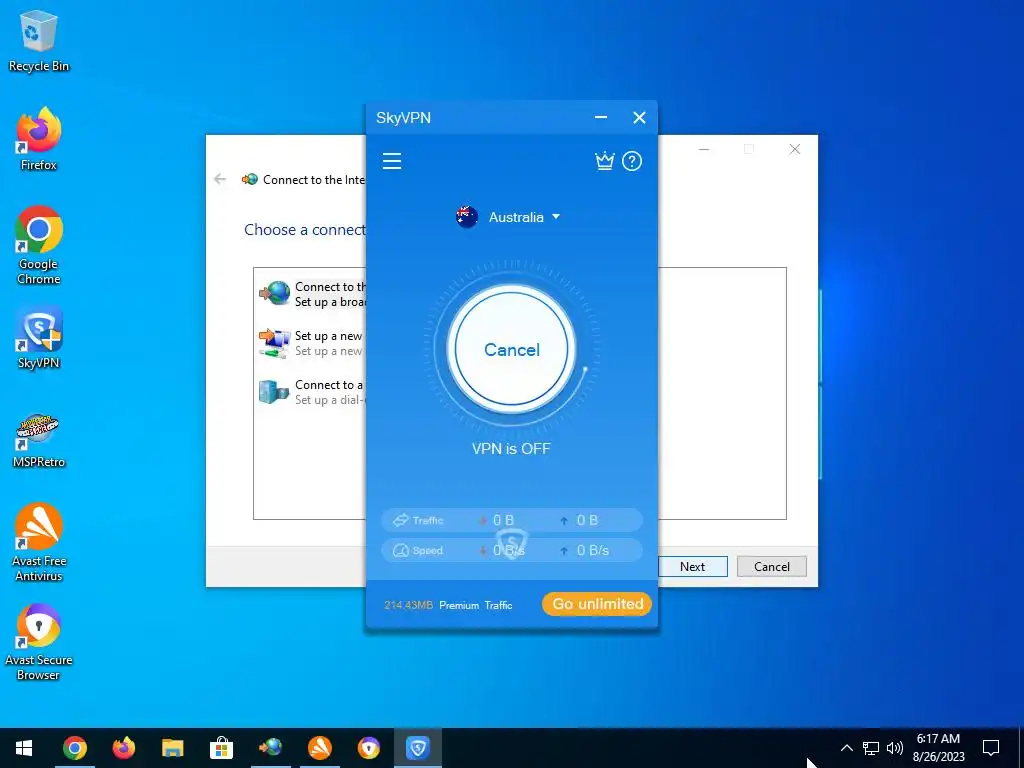The width and height of the screenshot is (1024, 768).
Task: Open the SkyVPN hamburger menu
Action: [392, 161]
